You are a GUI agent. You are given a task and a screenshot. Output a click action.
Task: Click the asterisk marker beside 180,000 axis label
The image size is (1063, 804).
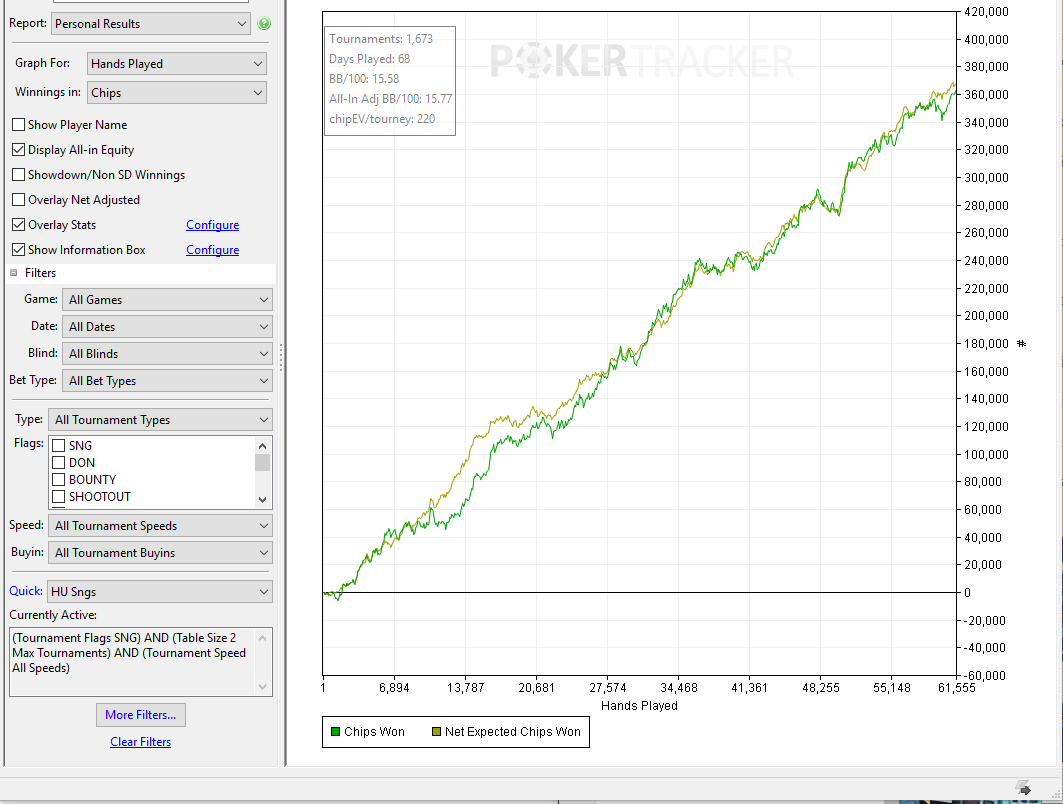point(1022,344)
